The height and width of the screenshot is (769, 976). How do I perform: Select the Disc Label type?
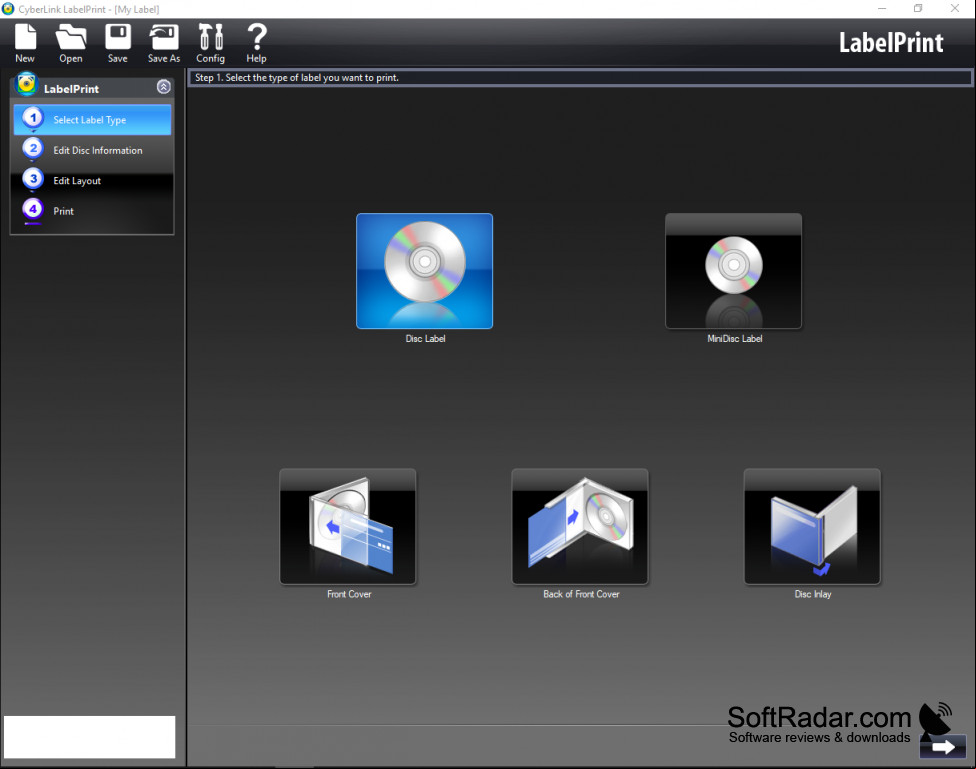[425, 271]
